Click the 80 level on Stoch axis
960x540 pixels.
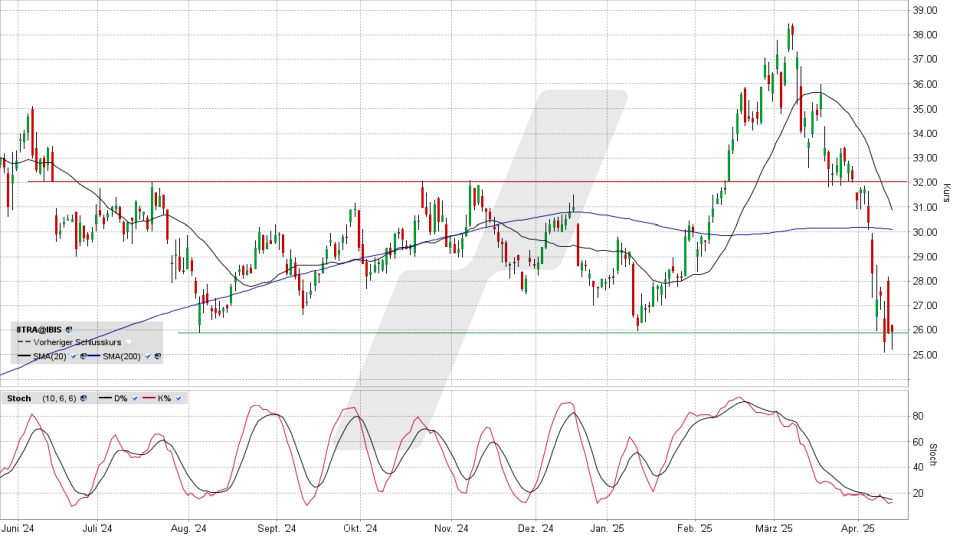click(x=918, y=416)
